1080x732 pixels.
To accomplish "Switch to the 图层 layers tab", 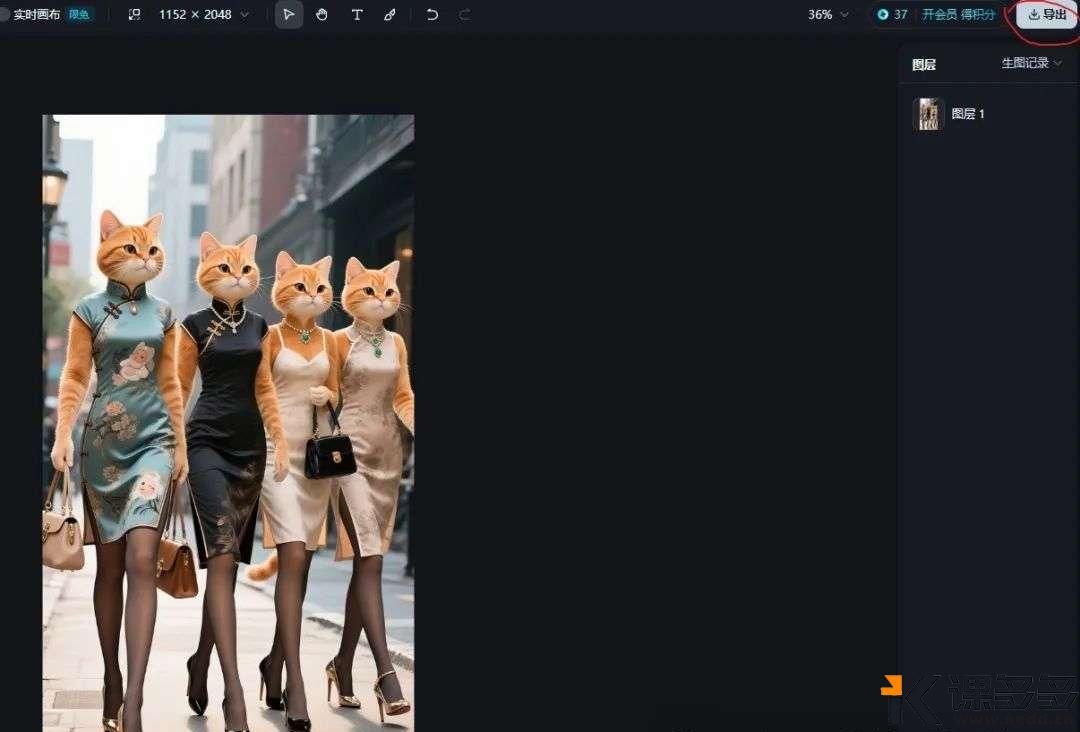I will pyautogui.click(x=924, y=65).
